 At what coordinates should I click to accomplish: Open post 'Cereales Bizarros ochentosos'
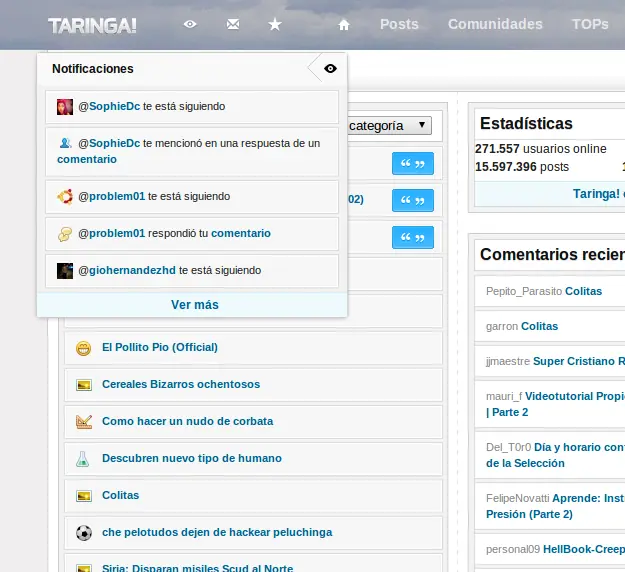pyautogui.click(x=181, y=385)
